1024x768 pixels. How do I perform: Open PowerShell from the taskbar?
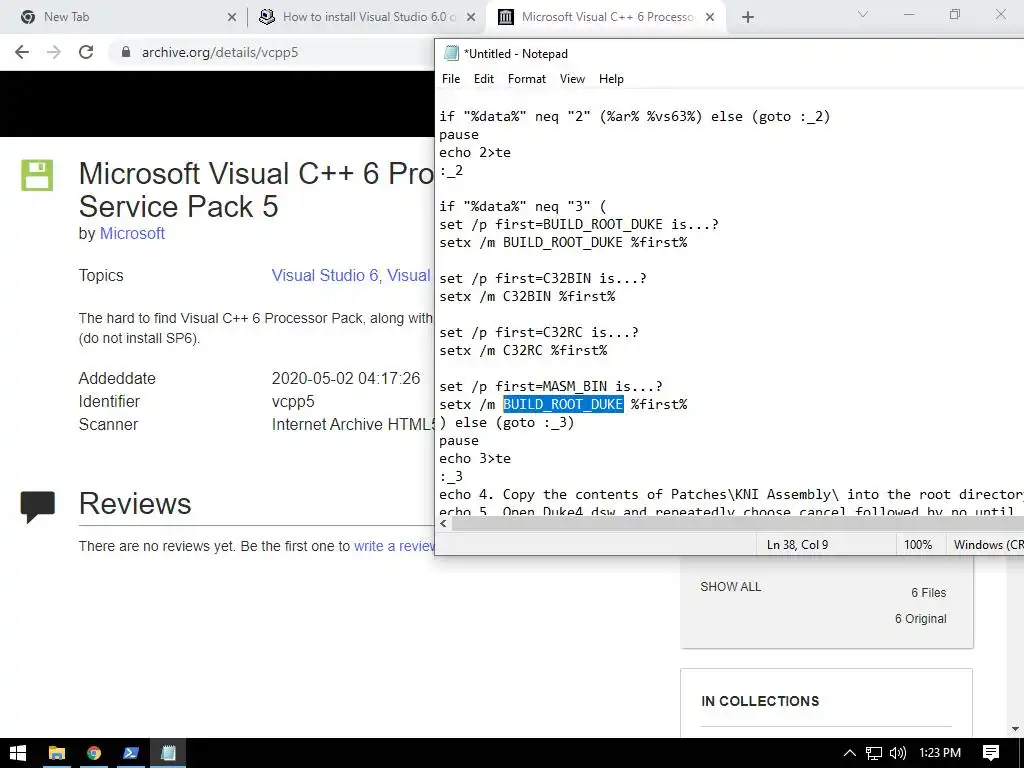coord(131,753)
